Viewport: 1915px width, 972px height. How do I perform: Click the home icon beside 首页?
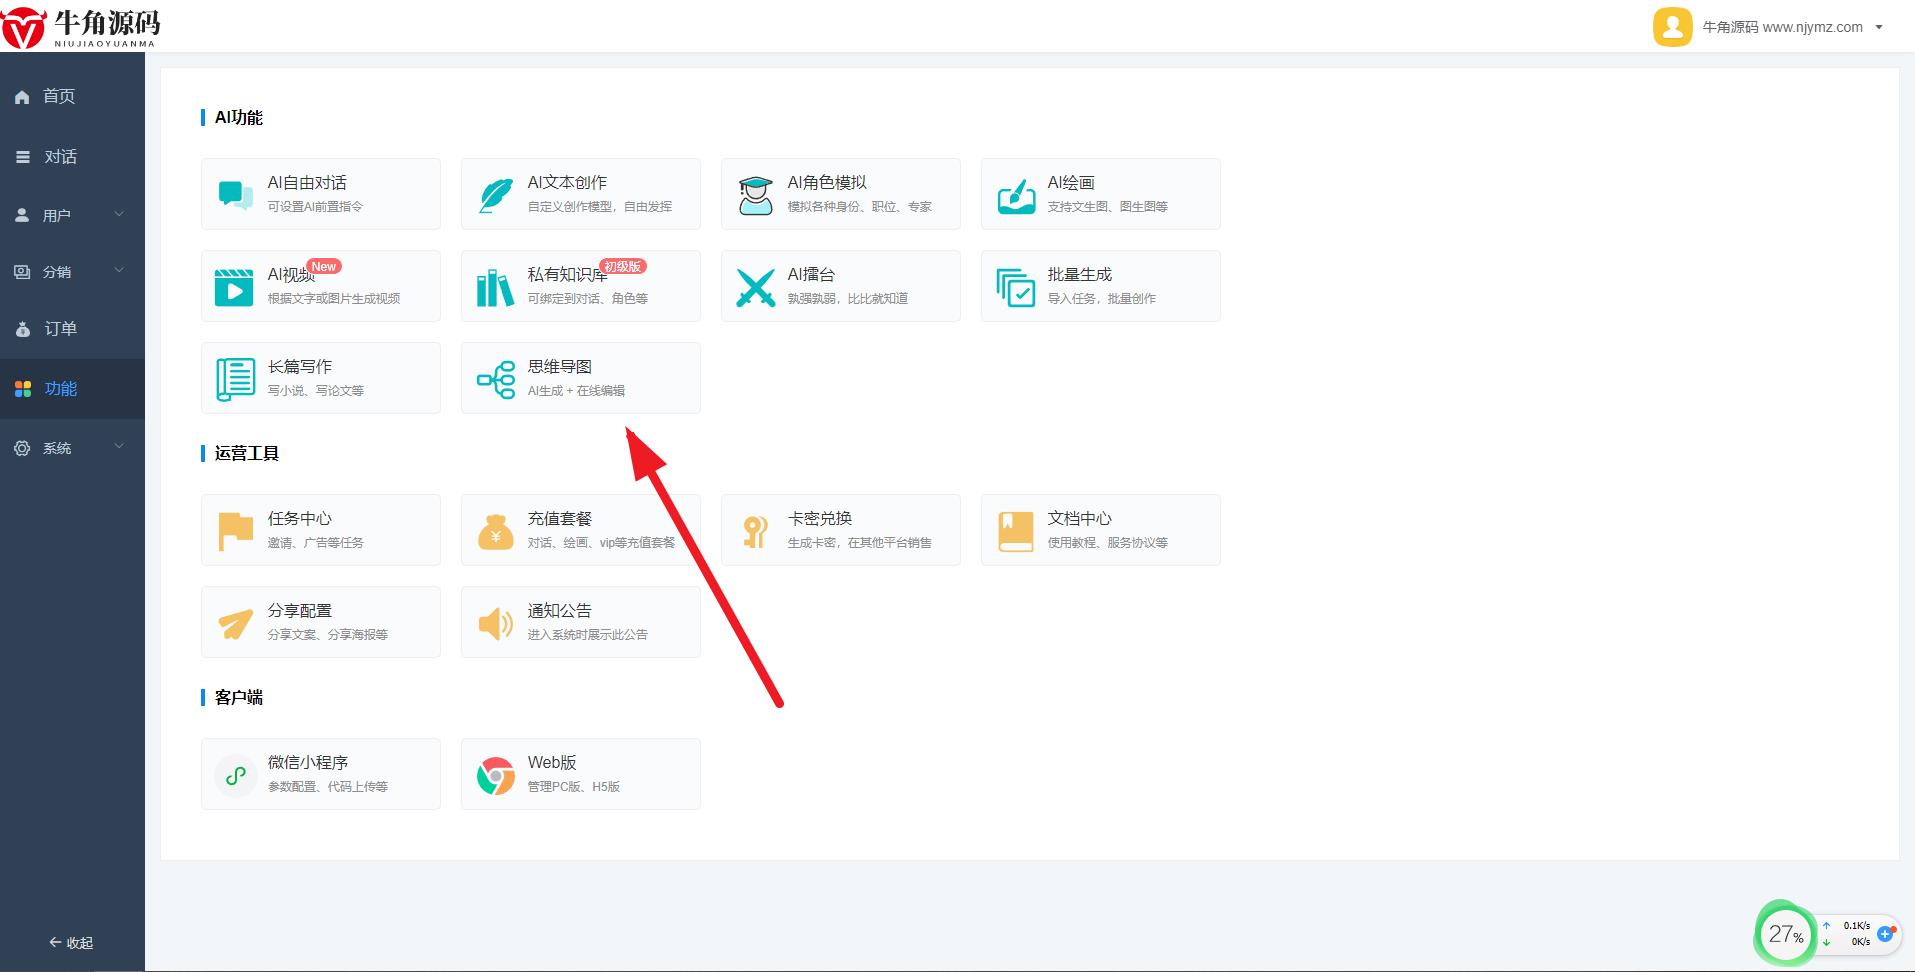22,97
